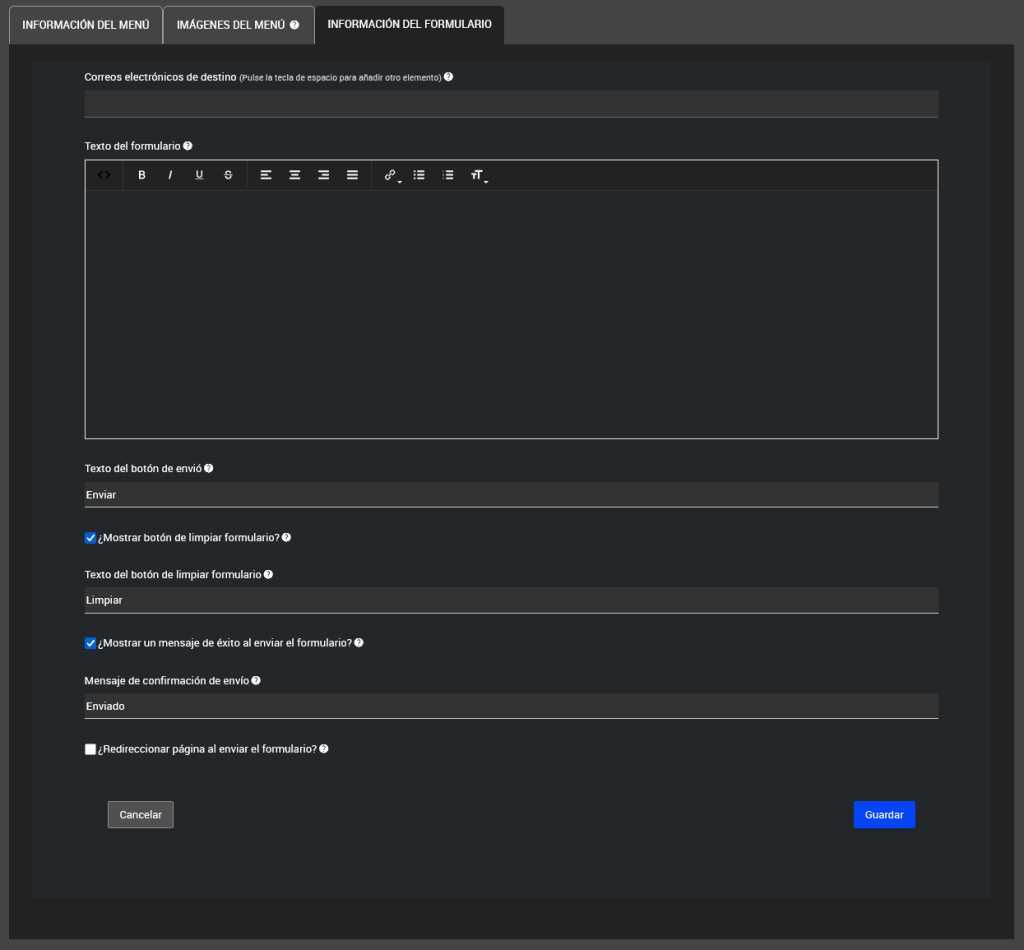Insert a numbered list

pos(448,175)
